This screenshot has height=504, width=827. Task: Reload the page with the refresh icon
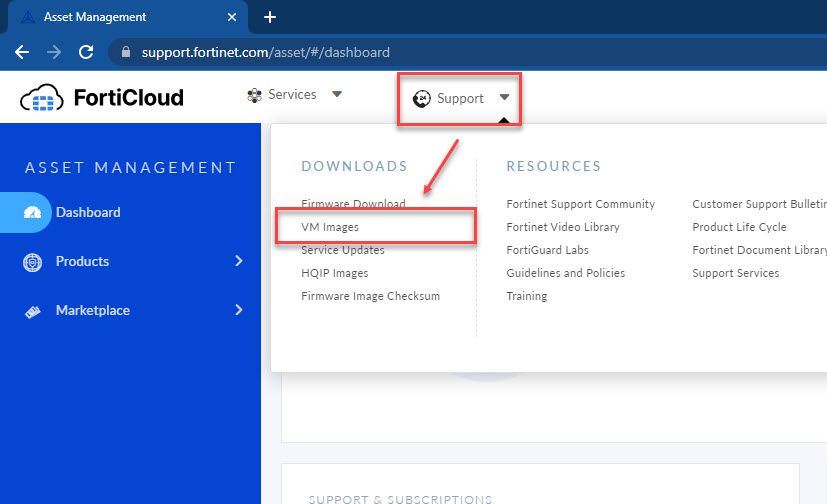86,52
